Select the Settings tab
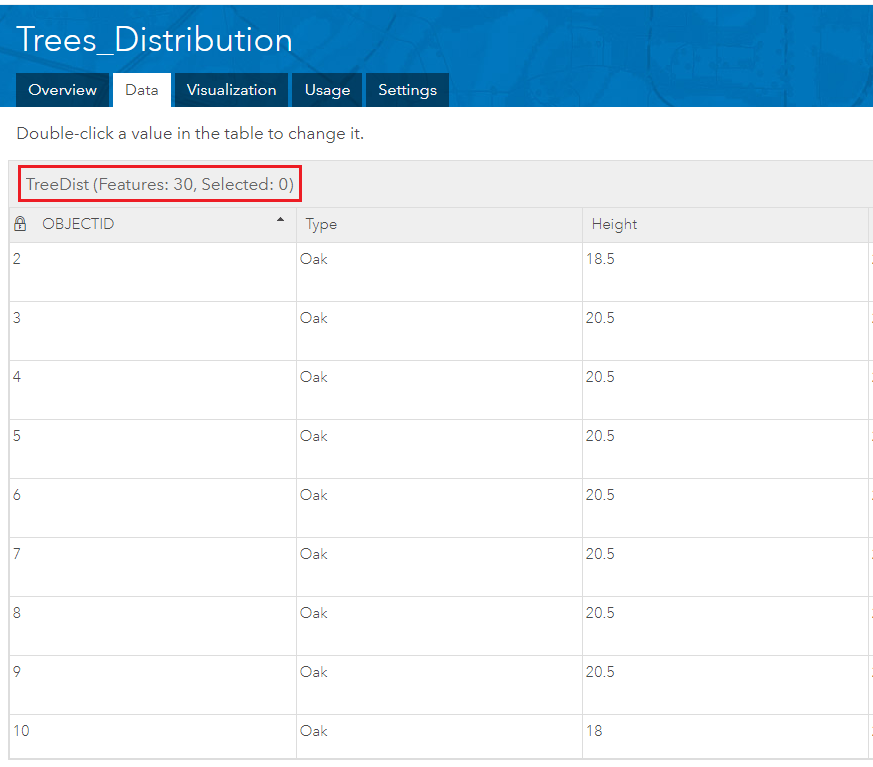Screen dimensions: 873x767 pos(407,90)
